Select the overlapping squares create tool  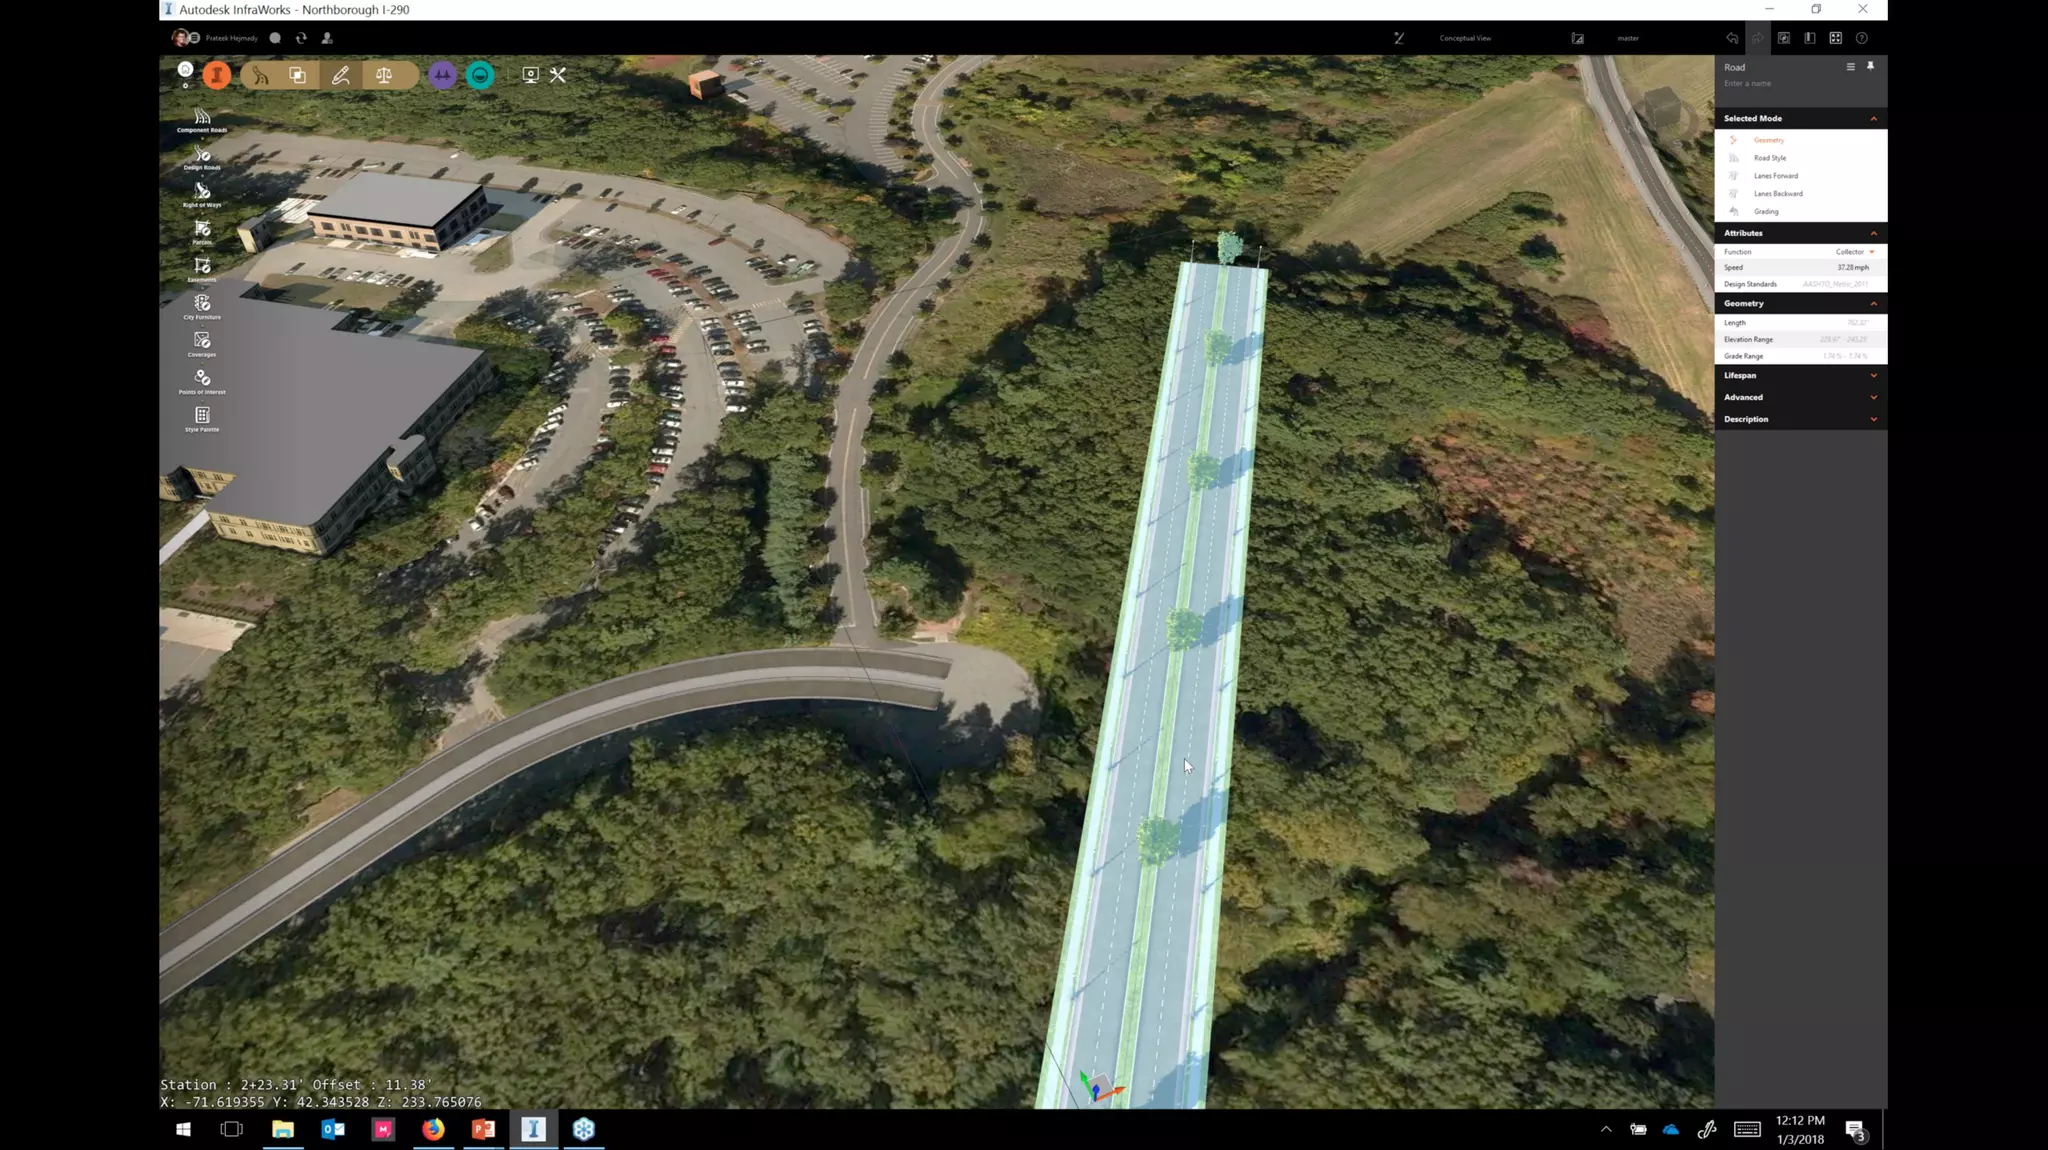[x=298, y=75]
